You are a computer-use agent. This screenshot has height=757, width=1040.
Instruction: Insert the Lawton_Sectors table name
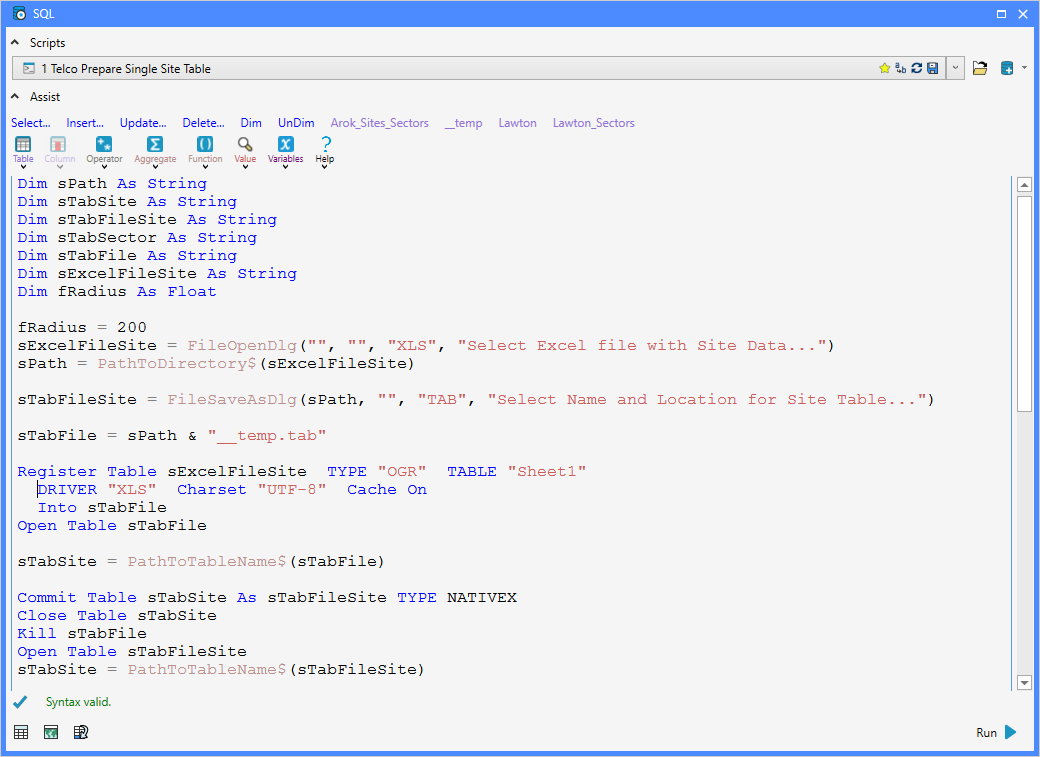point(594,122)
